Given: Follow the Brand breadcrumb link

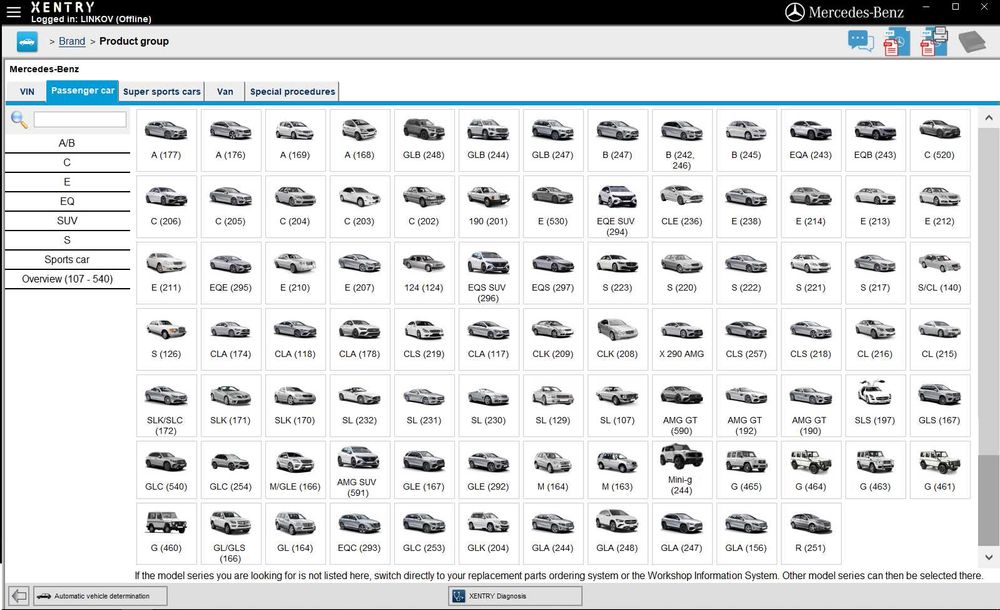Looking at the screenshot, I should click(x=71, y=41).
